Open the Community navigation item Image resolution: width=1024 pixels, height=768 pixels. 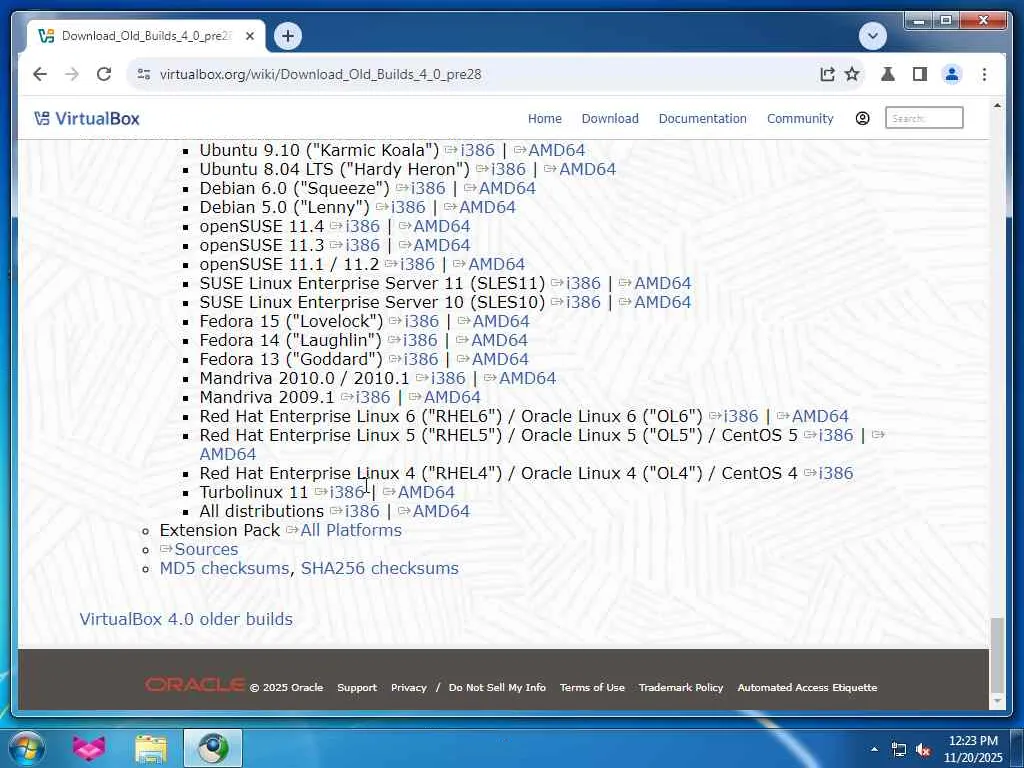pos(800,118)
